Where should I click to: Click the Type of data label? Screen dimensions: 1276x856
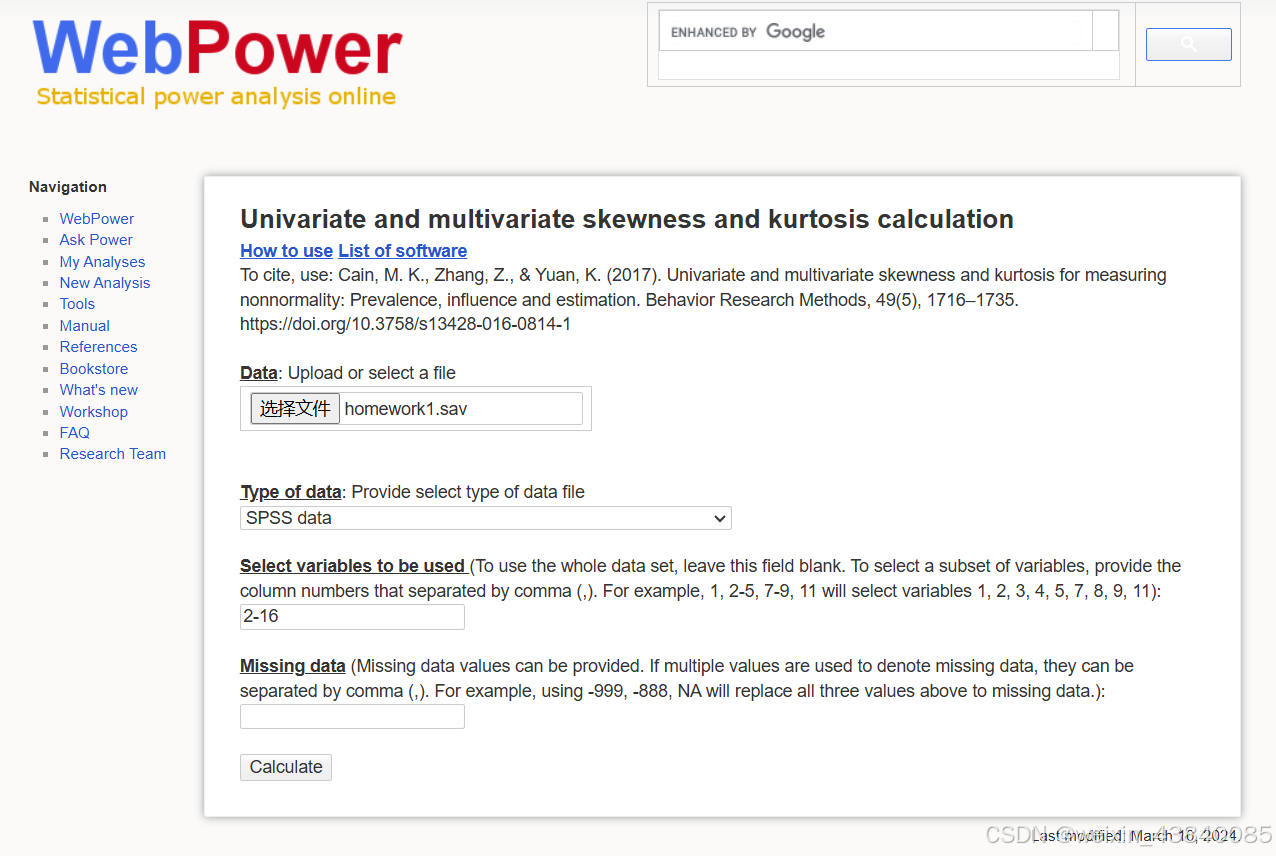291,492
